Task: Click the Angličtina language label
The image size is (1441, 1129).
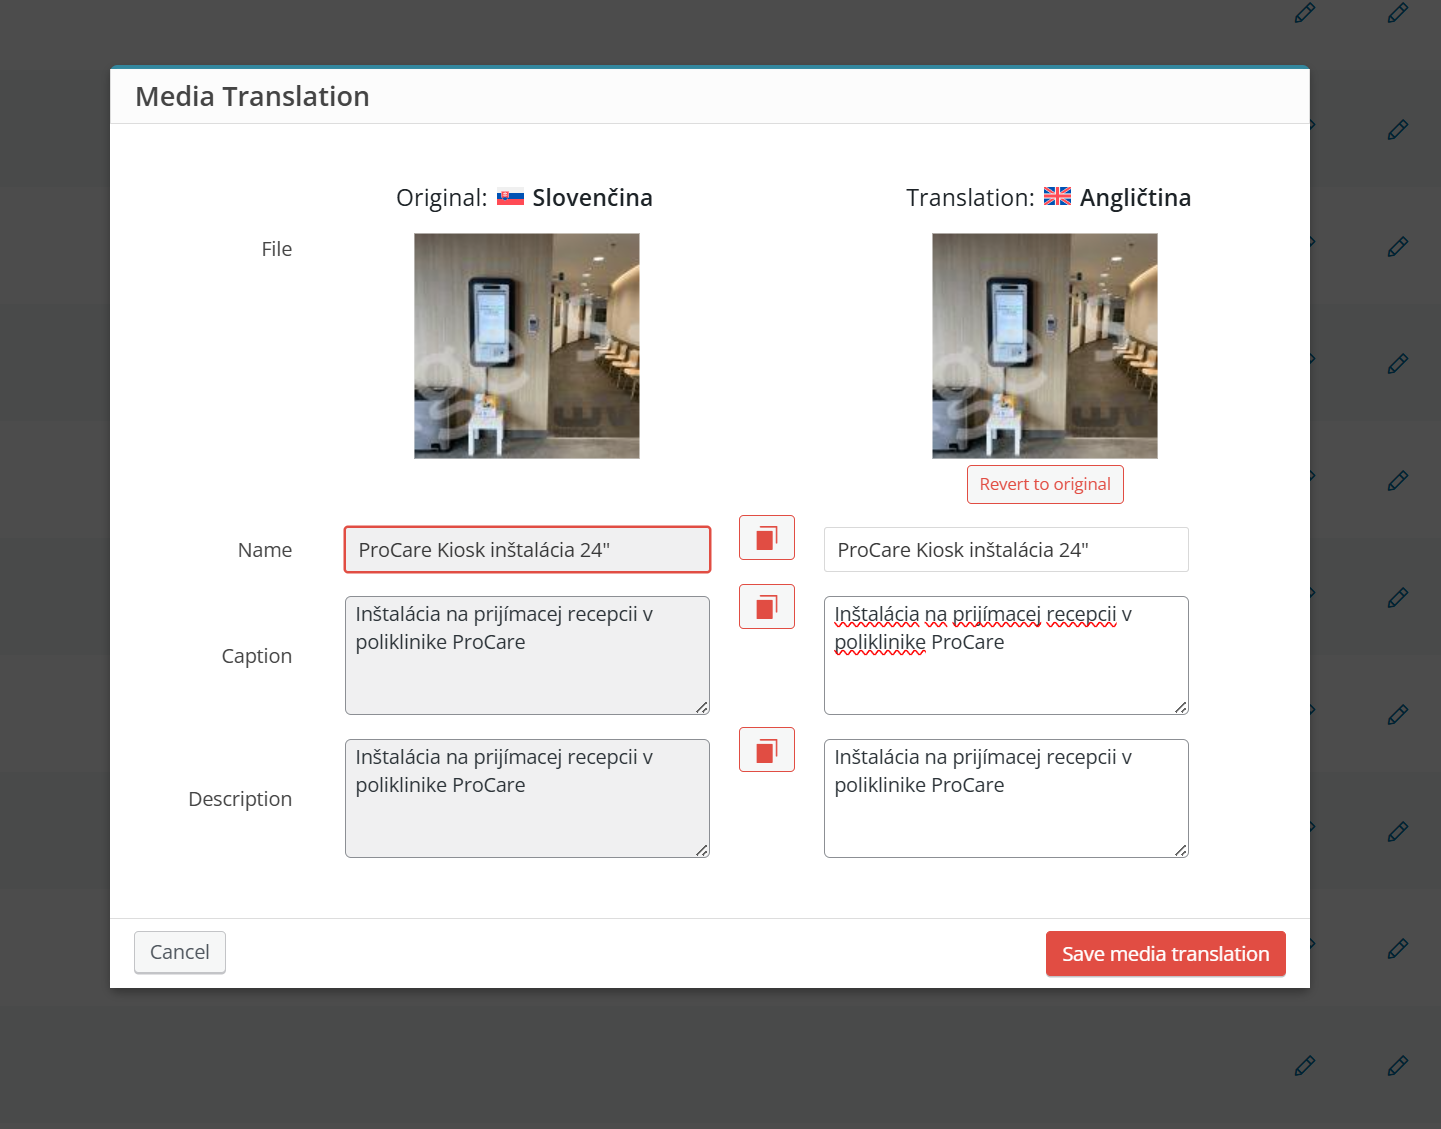Action: (x=1135, y=198)
